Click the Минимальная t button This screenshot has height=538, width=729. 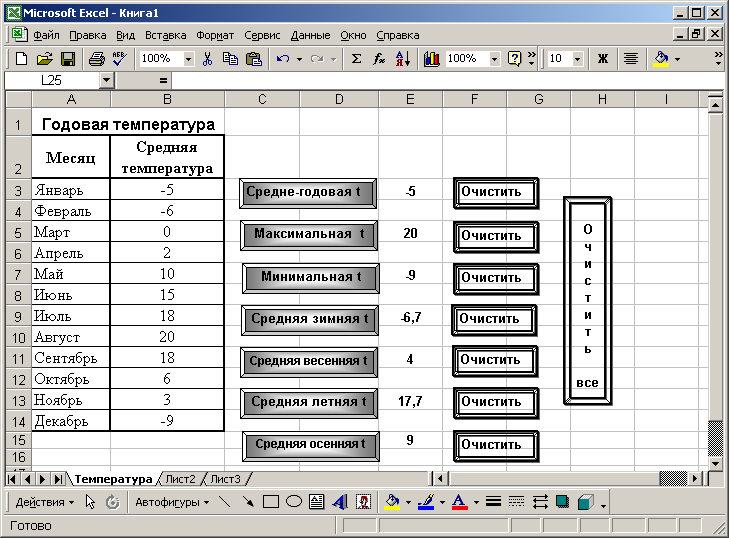[311, 278]
